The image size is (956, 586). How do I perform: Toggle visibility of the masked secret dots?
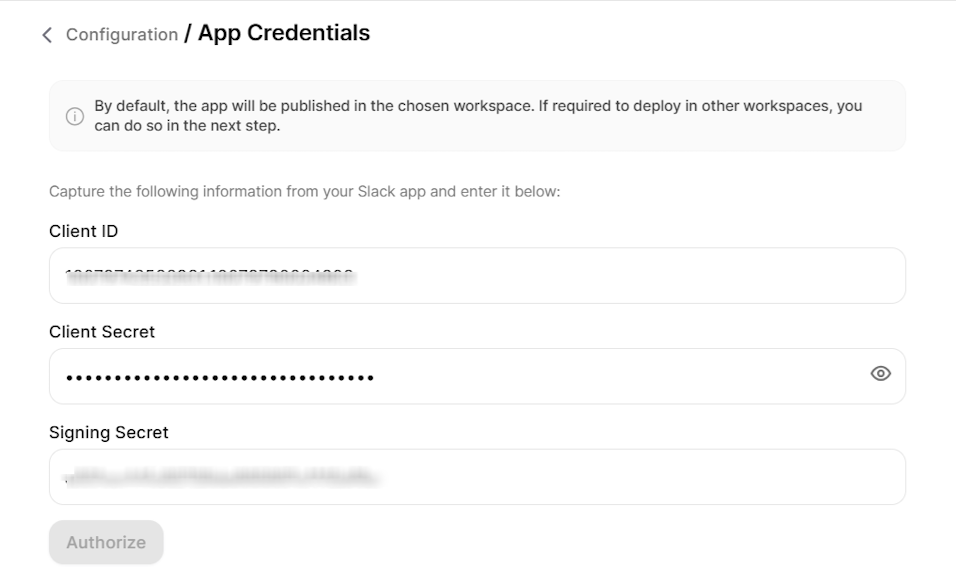pyautogui.click(x=881, y=374)
